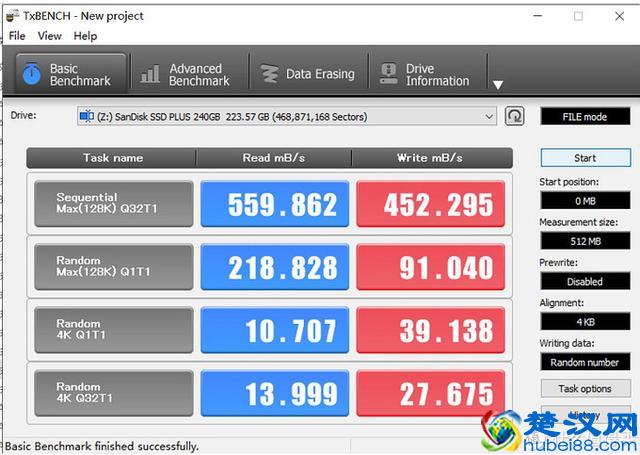Click the TxBENCH app icon in title bar
The image size is (640, 455).
tap(12, 15)
